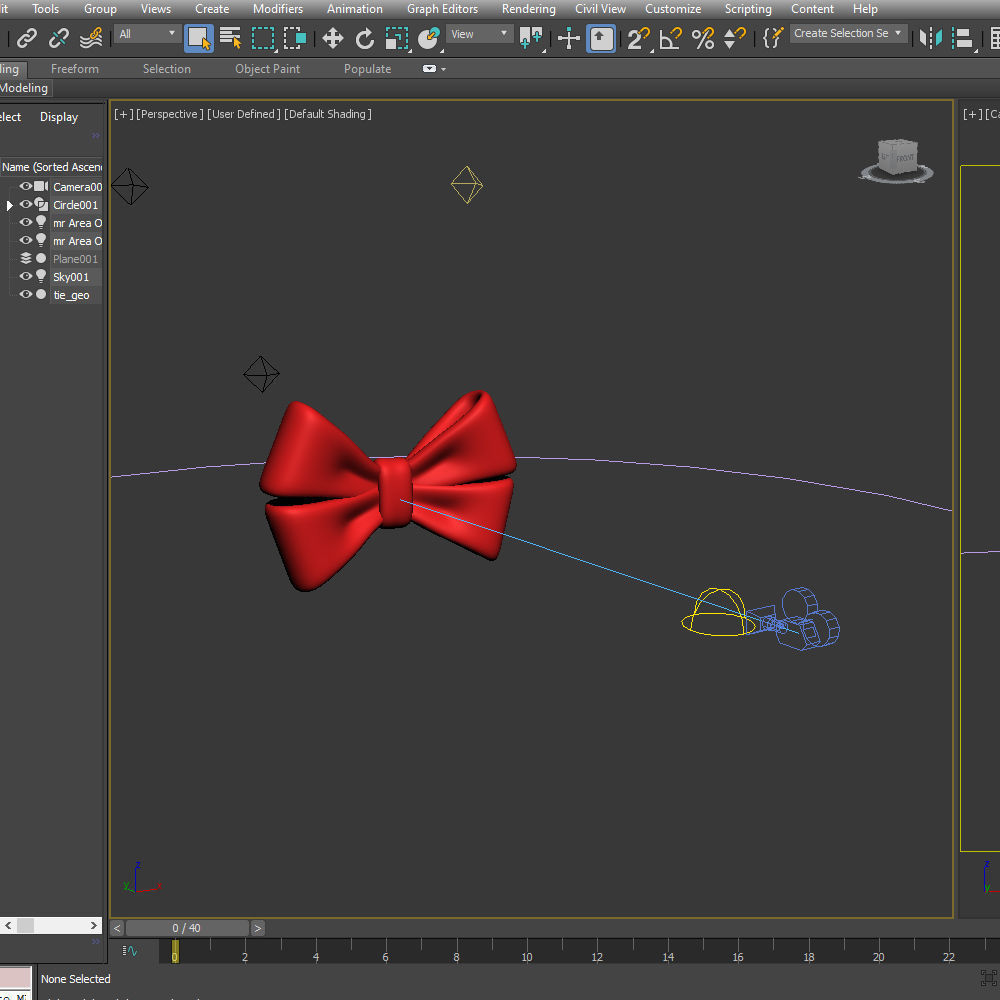Click the Mirror tool icon
The image size is (1000, 1000).
931,38
